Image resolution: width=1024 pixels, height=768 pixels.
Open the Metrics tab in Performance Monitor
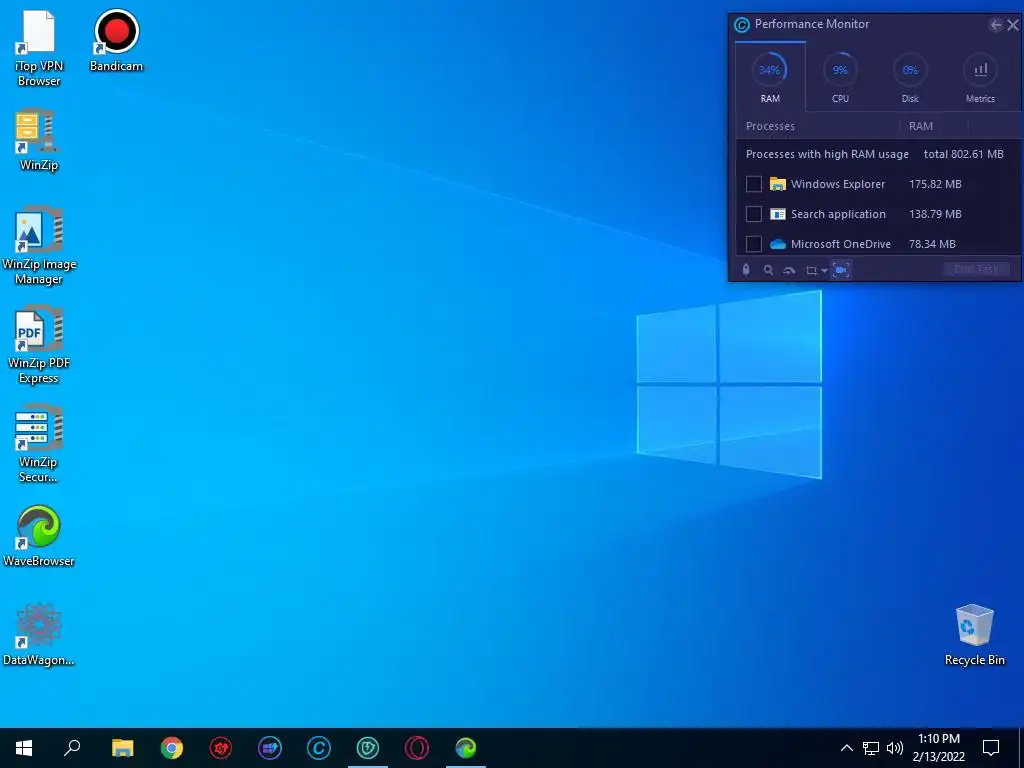[980, 77]
